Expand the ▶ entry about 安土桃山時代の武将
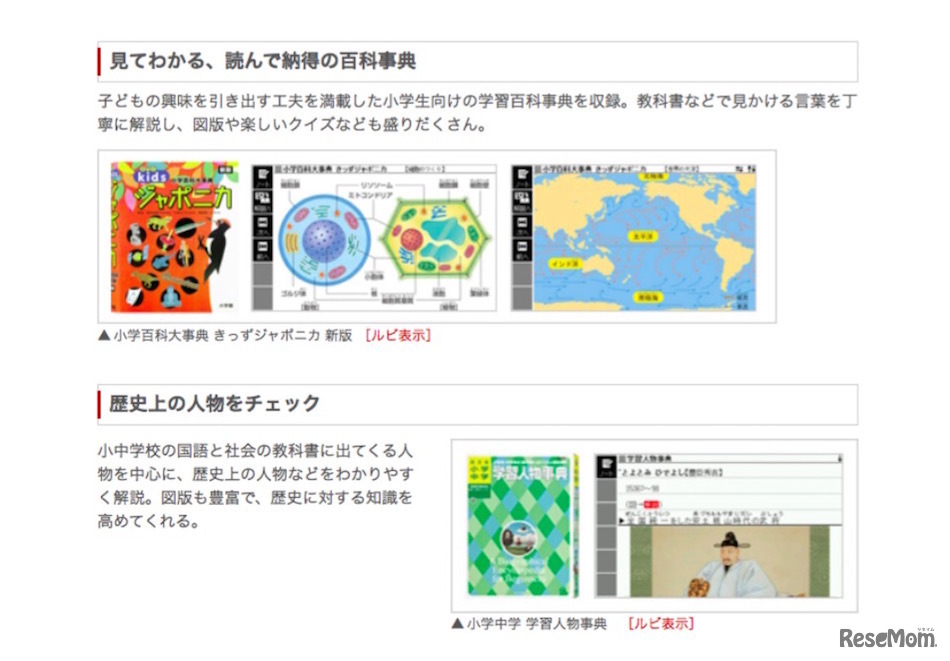Screen dimensions: 950x661 (x=621, y=519)
